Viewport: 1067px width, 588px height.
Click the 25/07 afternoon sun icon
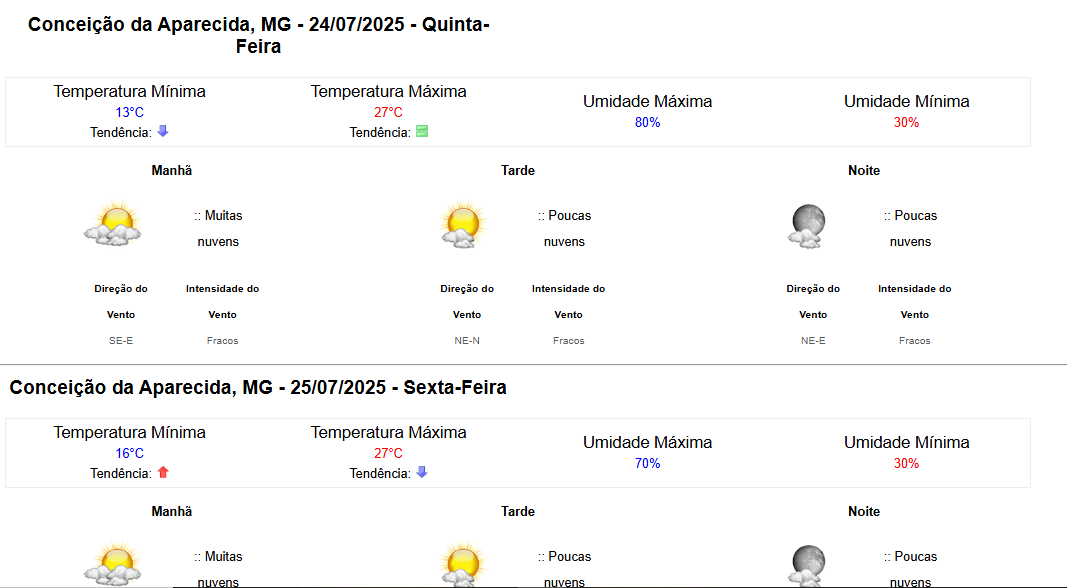[x=463, y=564]
